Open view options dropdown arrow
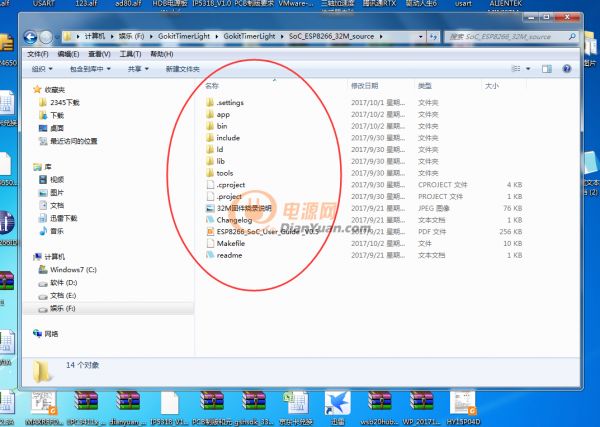600x427 pixels. [528, 69]
